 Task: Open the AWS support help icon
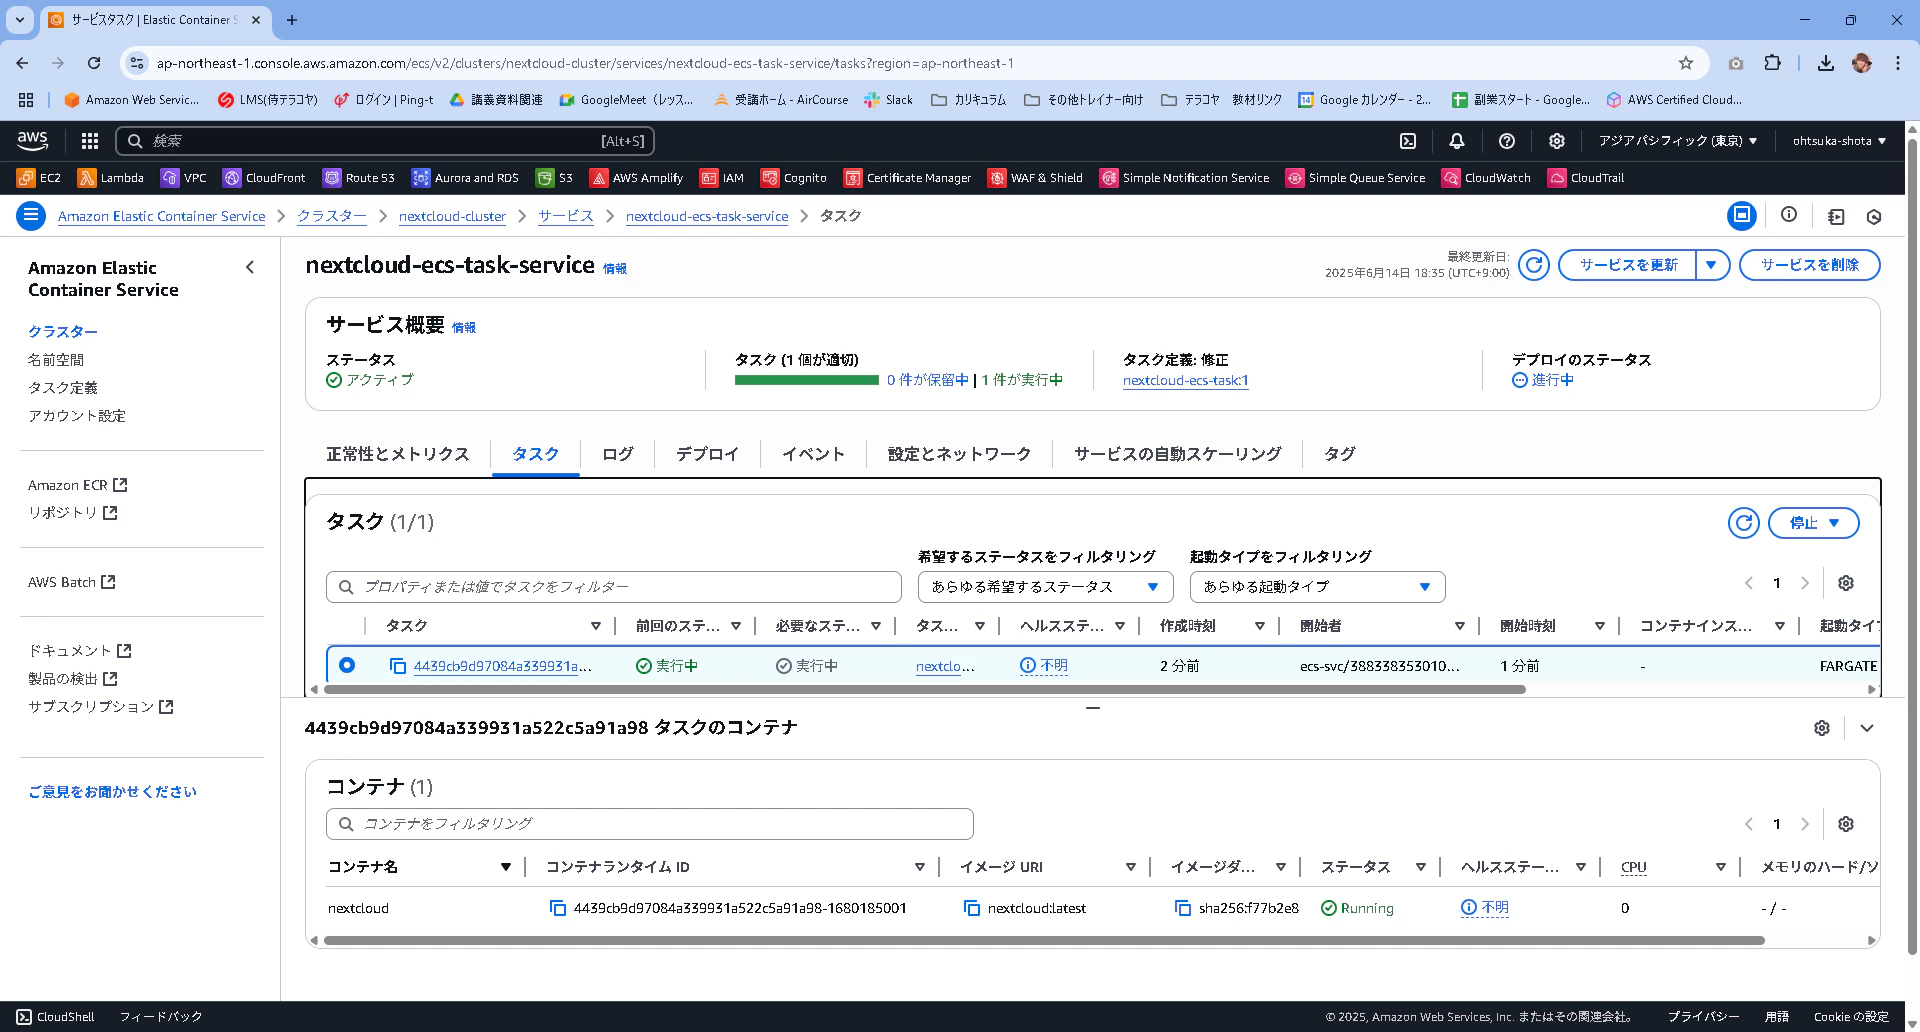[x=1507, y=141]
